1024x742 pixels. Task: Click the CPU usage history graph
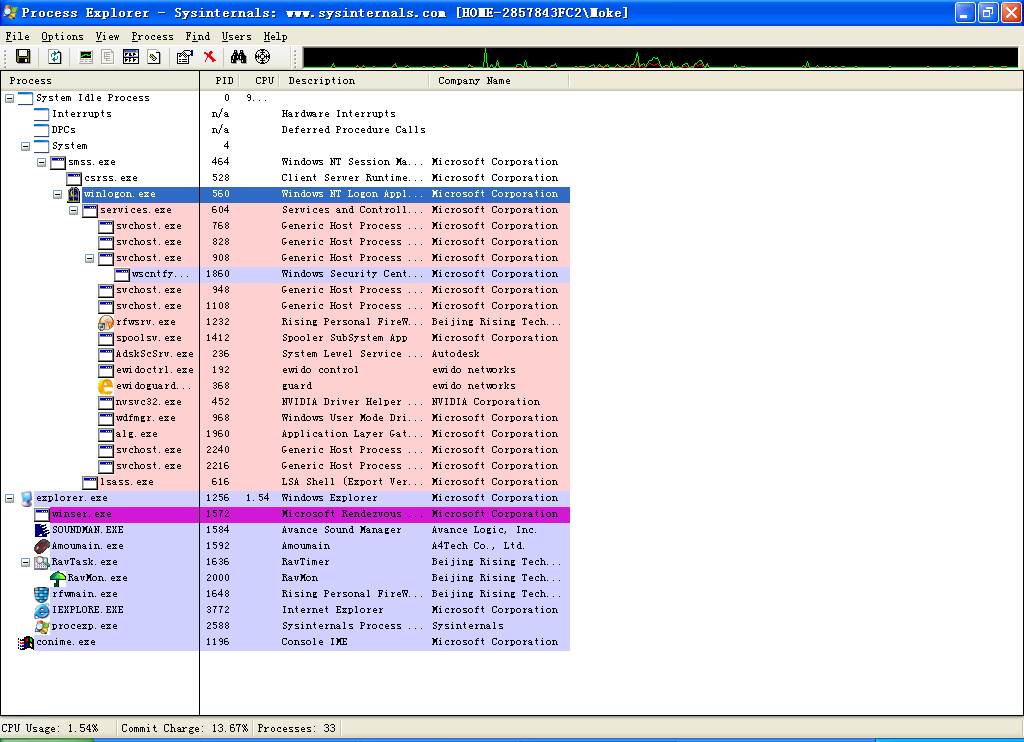(660, 57)
